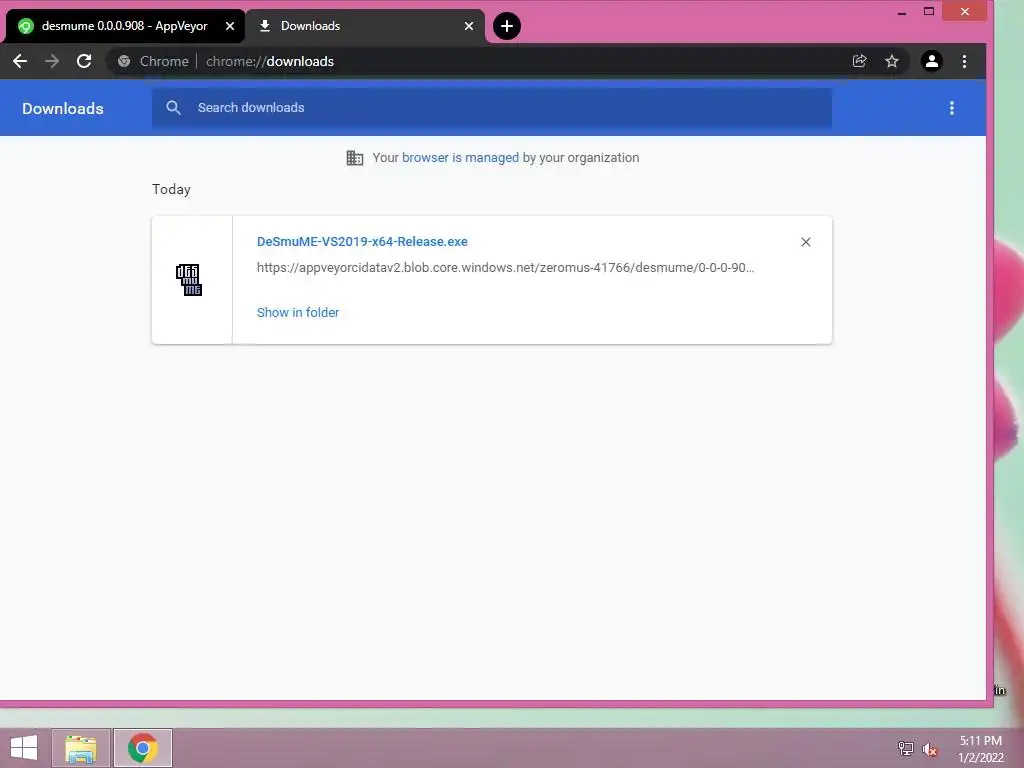Click the Today date label

pos(171,189)
